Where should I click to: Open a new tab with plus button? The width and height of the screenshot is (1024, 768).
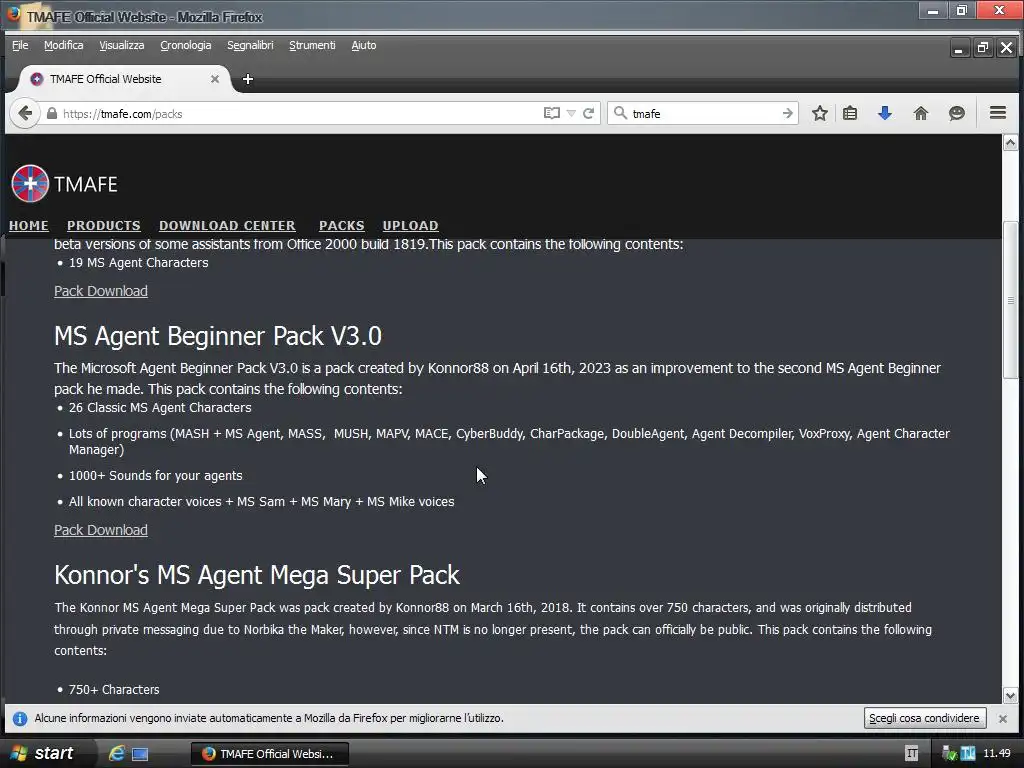248,79
